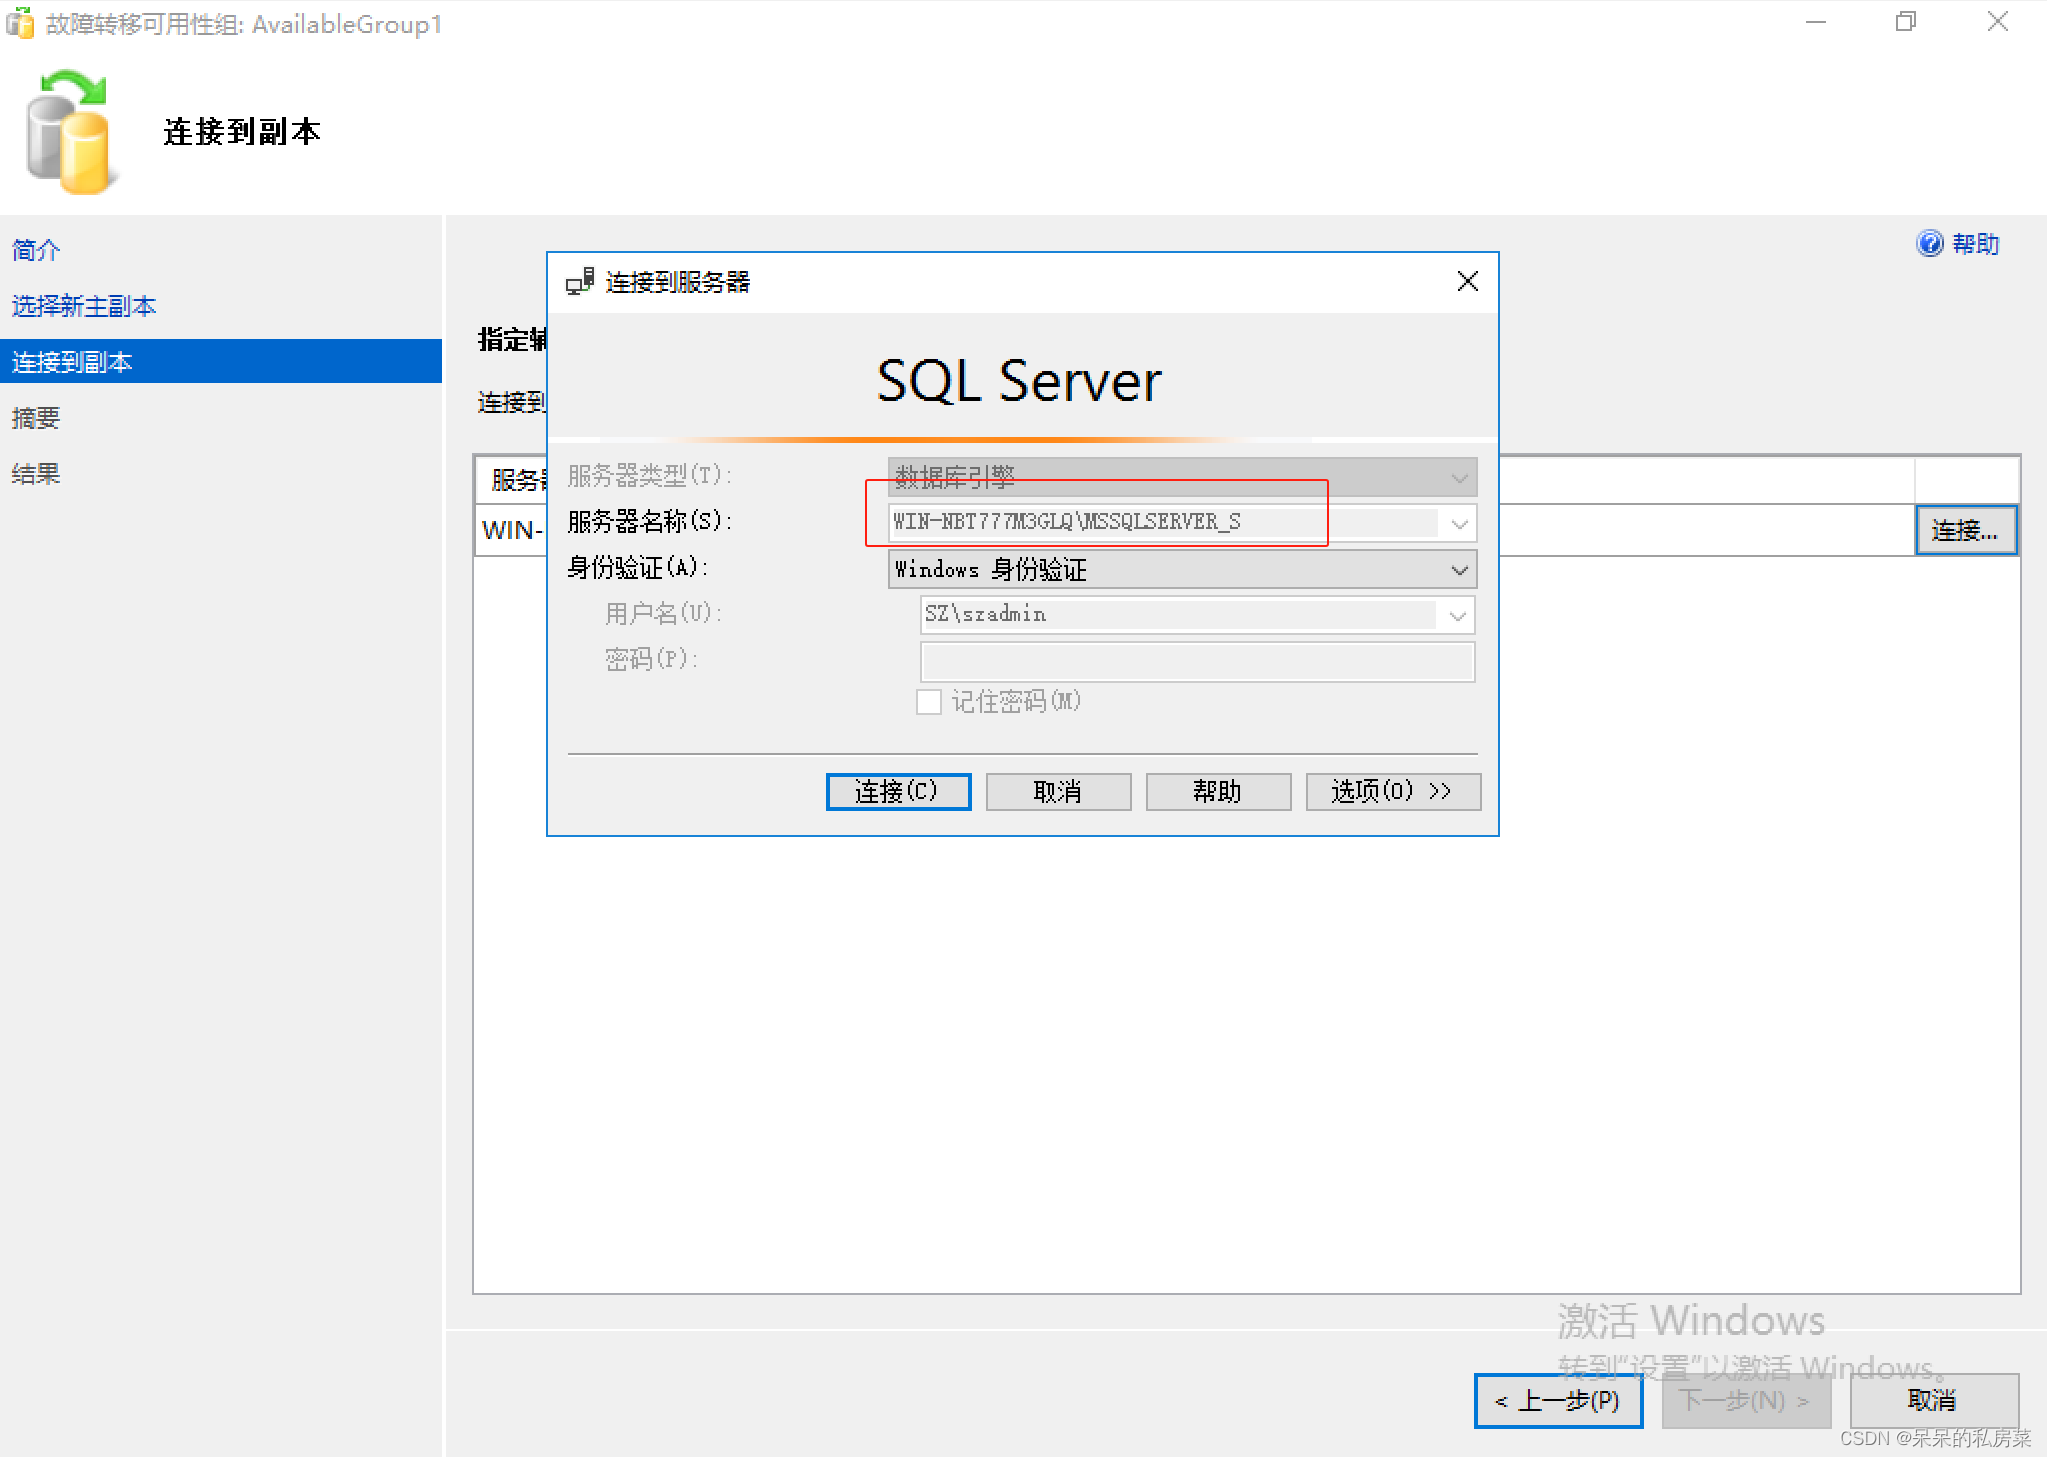Close the Connect to Server dialog
This screenshot has height=1457, width=2047.
1467,281
